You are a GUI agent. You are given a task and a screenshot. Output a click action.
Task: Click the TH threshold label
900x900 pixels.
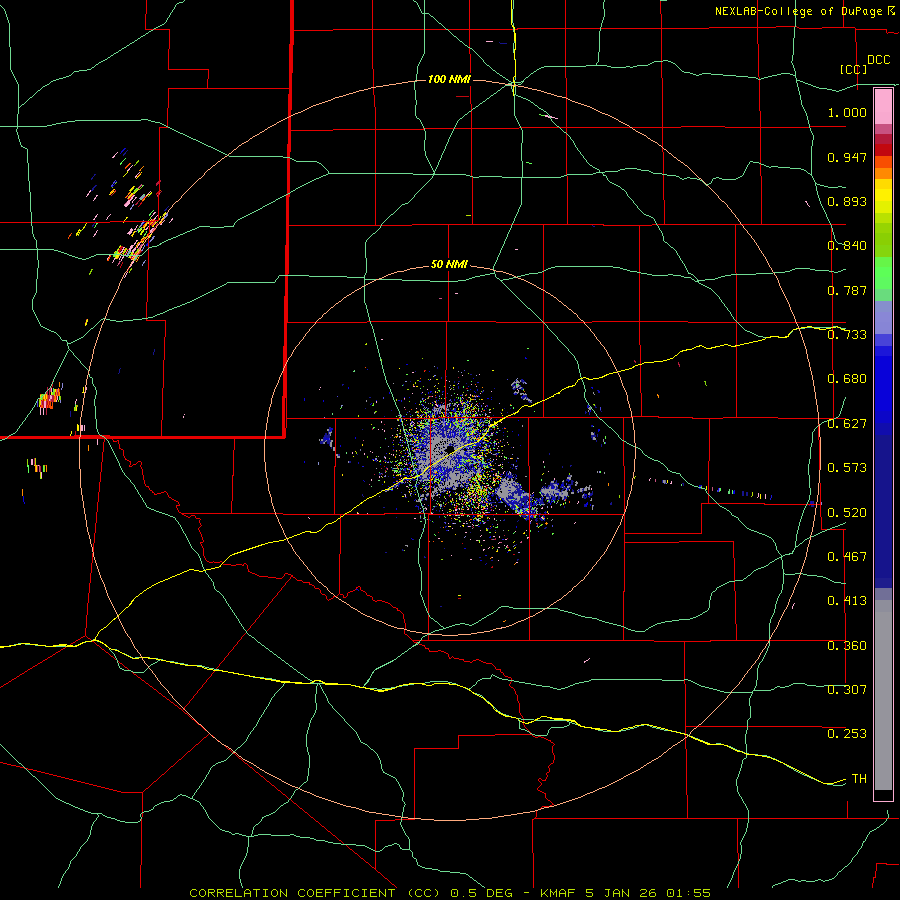859,779
